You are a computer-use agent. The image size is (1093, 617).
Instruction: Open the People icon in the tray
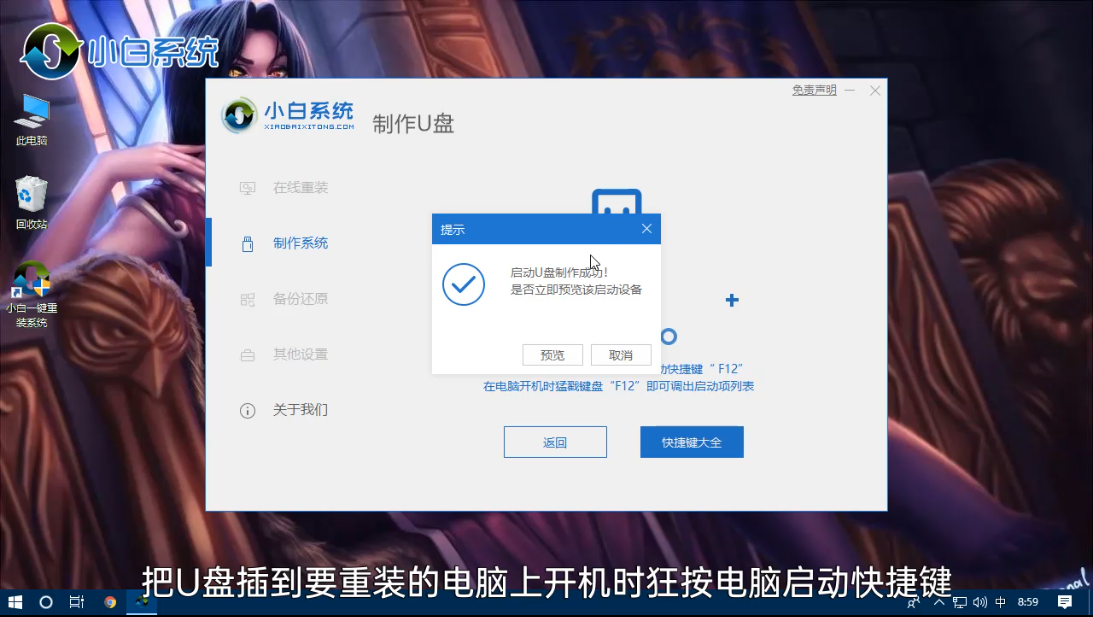pos(914,602)
